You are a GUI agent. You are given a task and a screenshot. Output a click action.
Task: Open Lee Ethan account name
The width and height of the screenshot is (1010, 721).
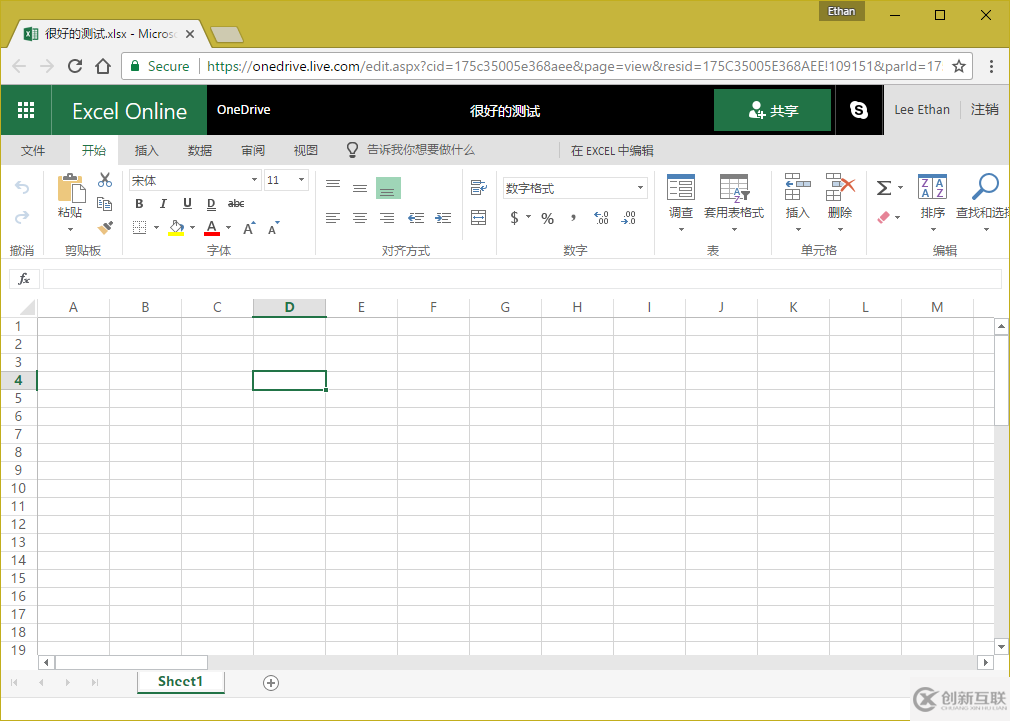(922, 110)
